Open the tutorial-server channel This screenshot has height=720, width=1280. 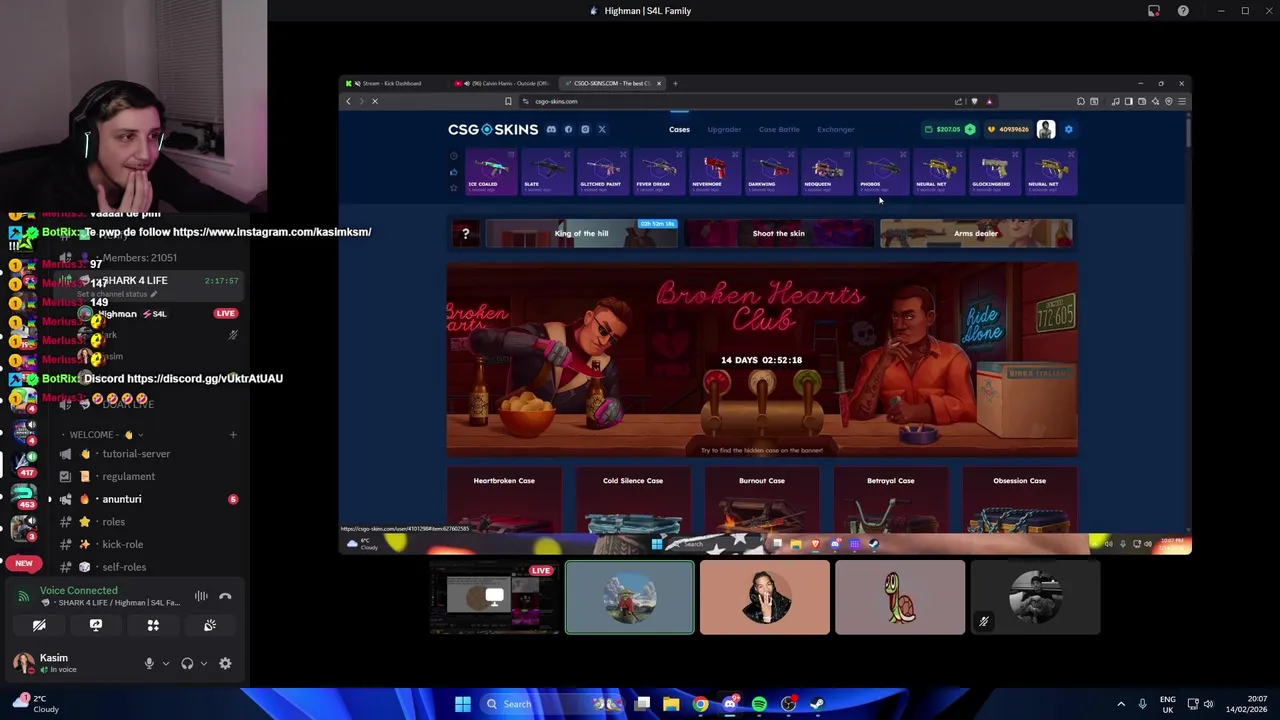coord(136,454)
